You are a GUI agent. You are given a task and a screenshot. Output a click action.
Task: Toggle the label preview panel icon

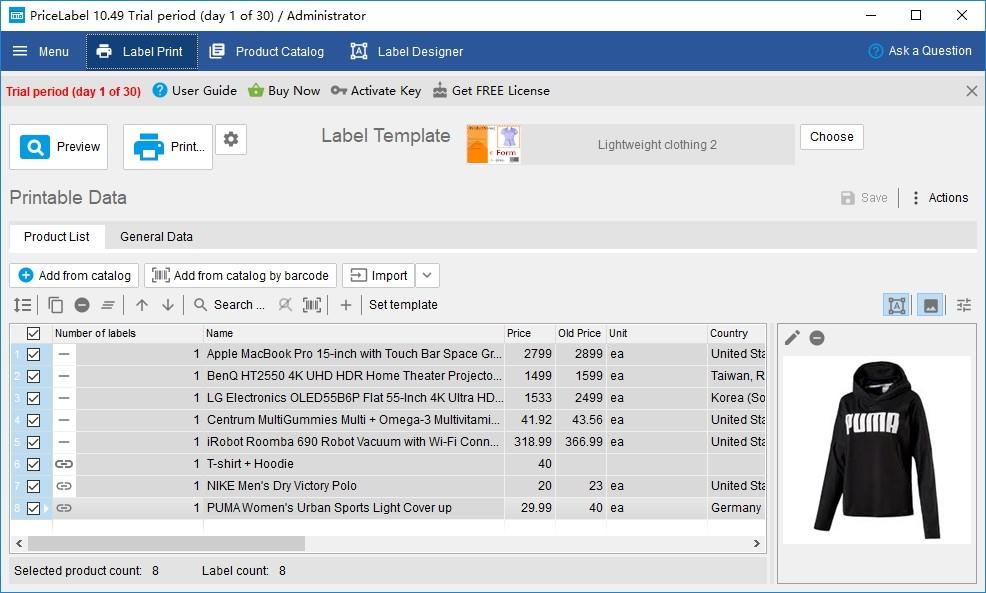(x=897, y=306)
